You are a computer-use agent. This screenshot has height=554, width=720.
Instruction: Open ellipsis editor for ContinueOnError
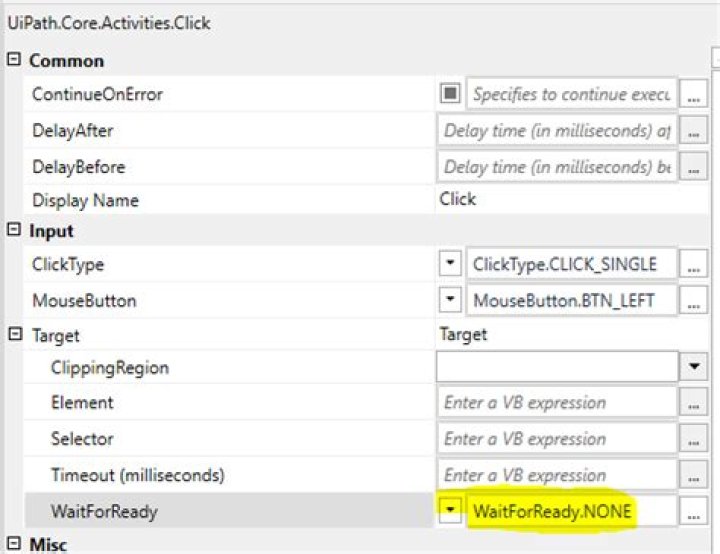point(693,95)
